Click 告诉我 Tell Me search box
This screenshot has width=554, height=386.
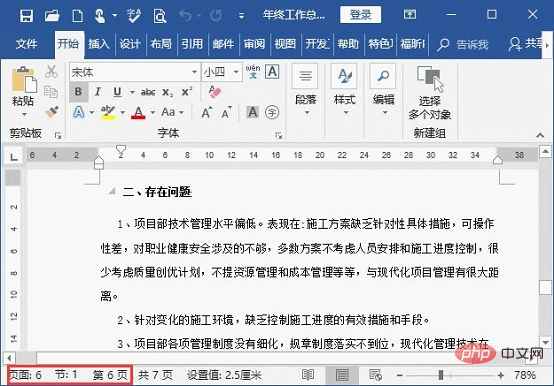pos(464,44)
